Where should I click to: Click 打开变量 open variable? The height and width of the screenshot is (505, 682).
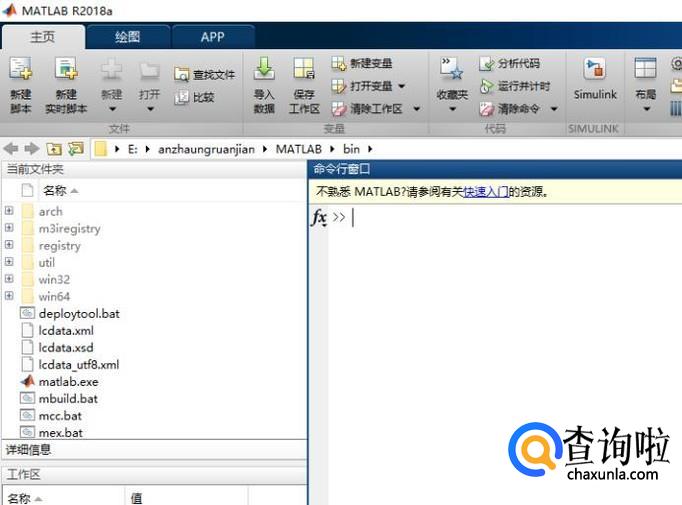pyautogui.click(x=362, y=86)
